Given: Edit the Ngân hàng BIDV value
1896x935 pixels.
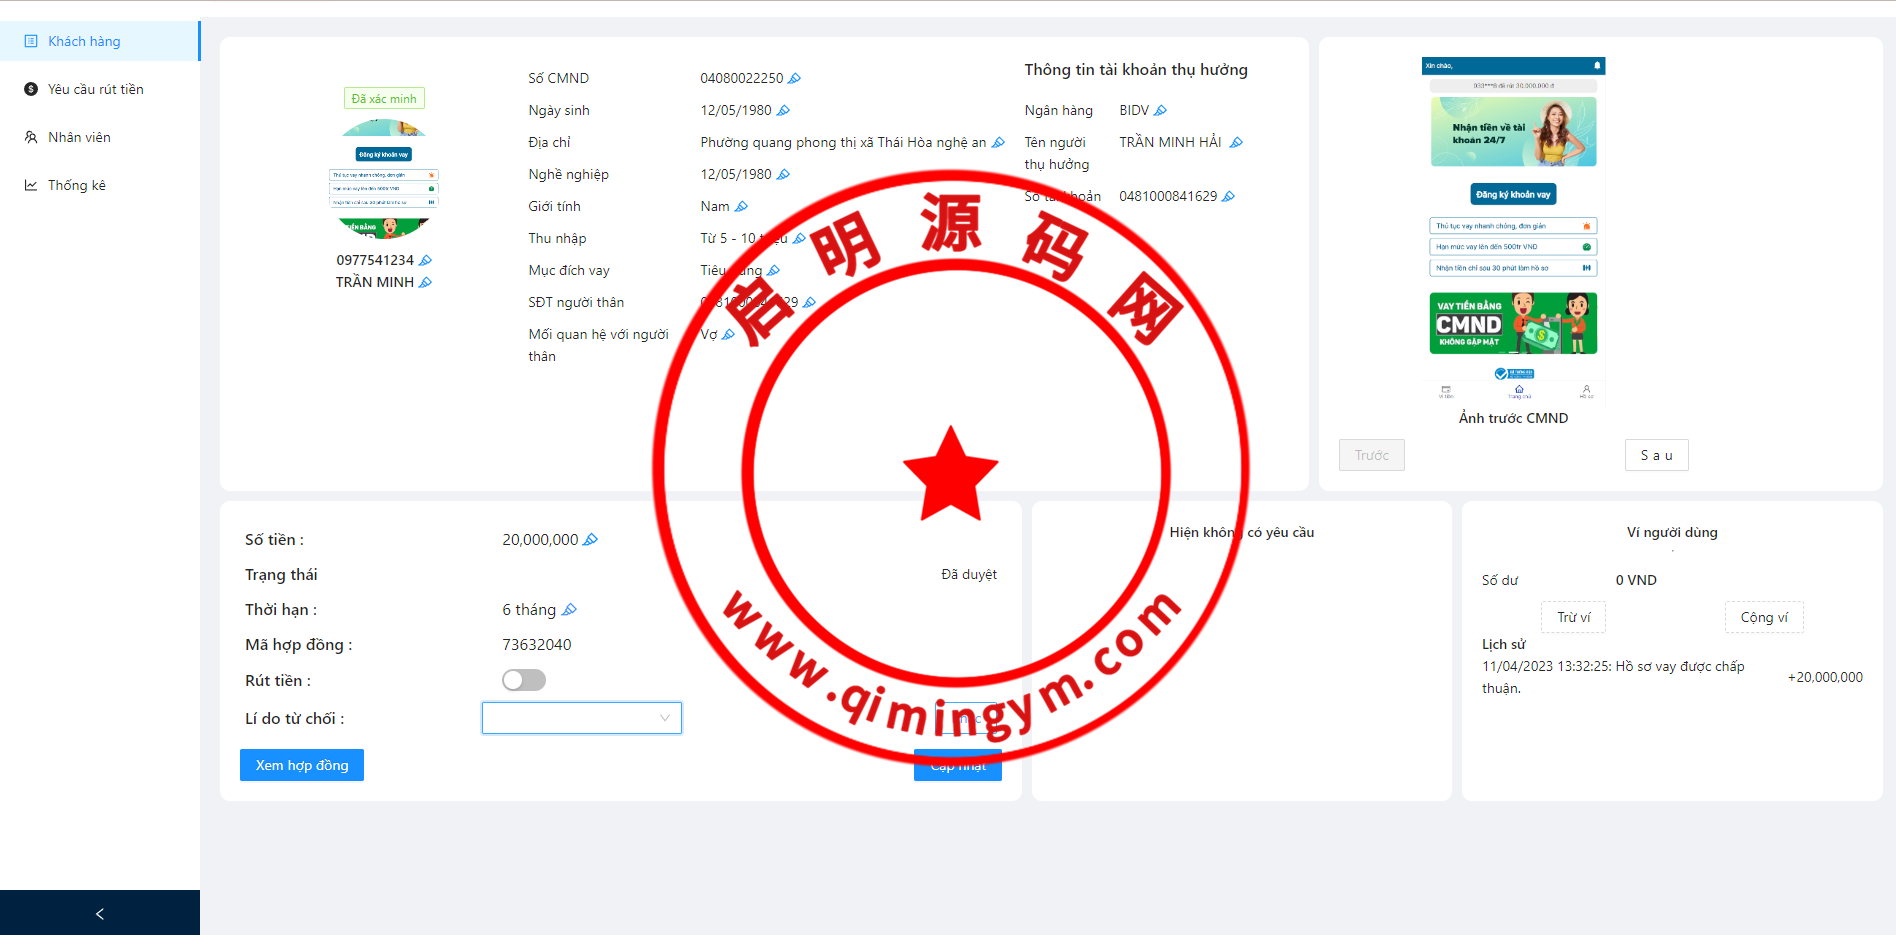Looking at the screenshot, I should 1160,111.
